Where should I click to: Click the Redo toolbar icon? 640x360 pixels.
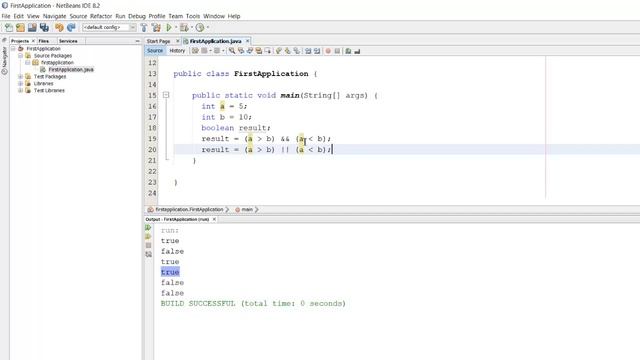tap(71, 27)
